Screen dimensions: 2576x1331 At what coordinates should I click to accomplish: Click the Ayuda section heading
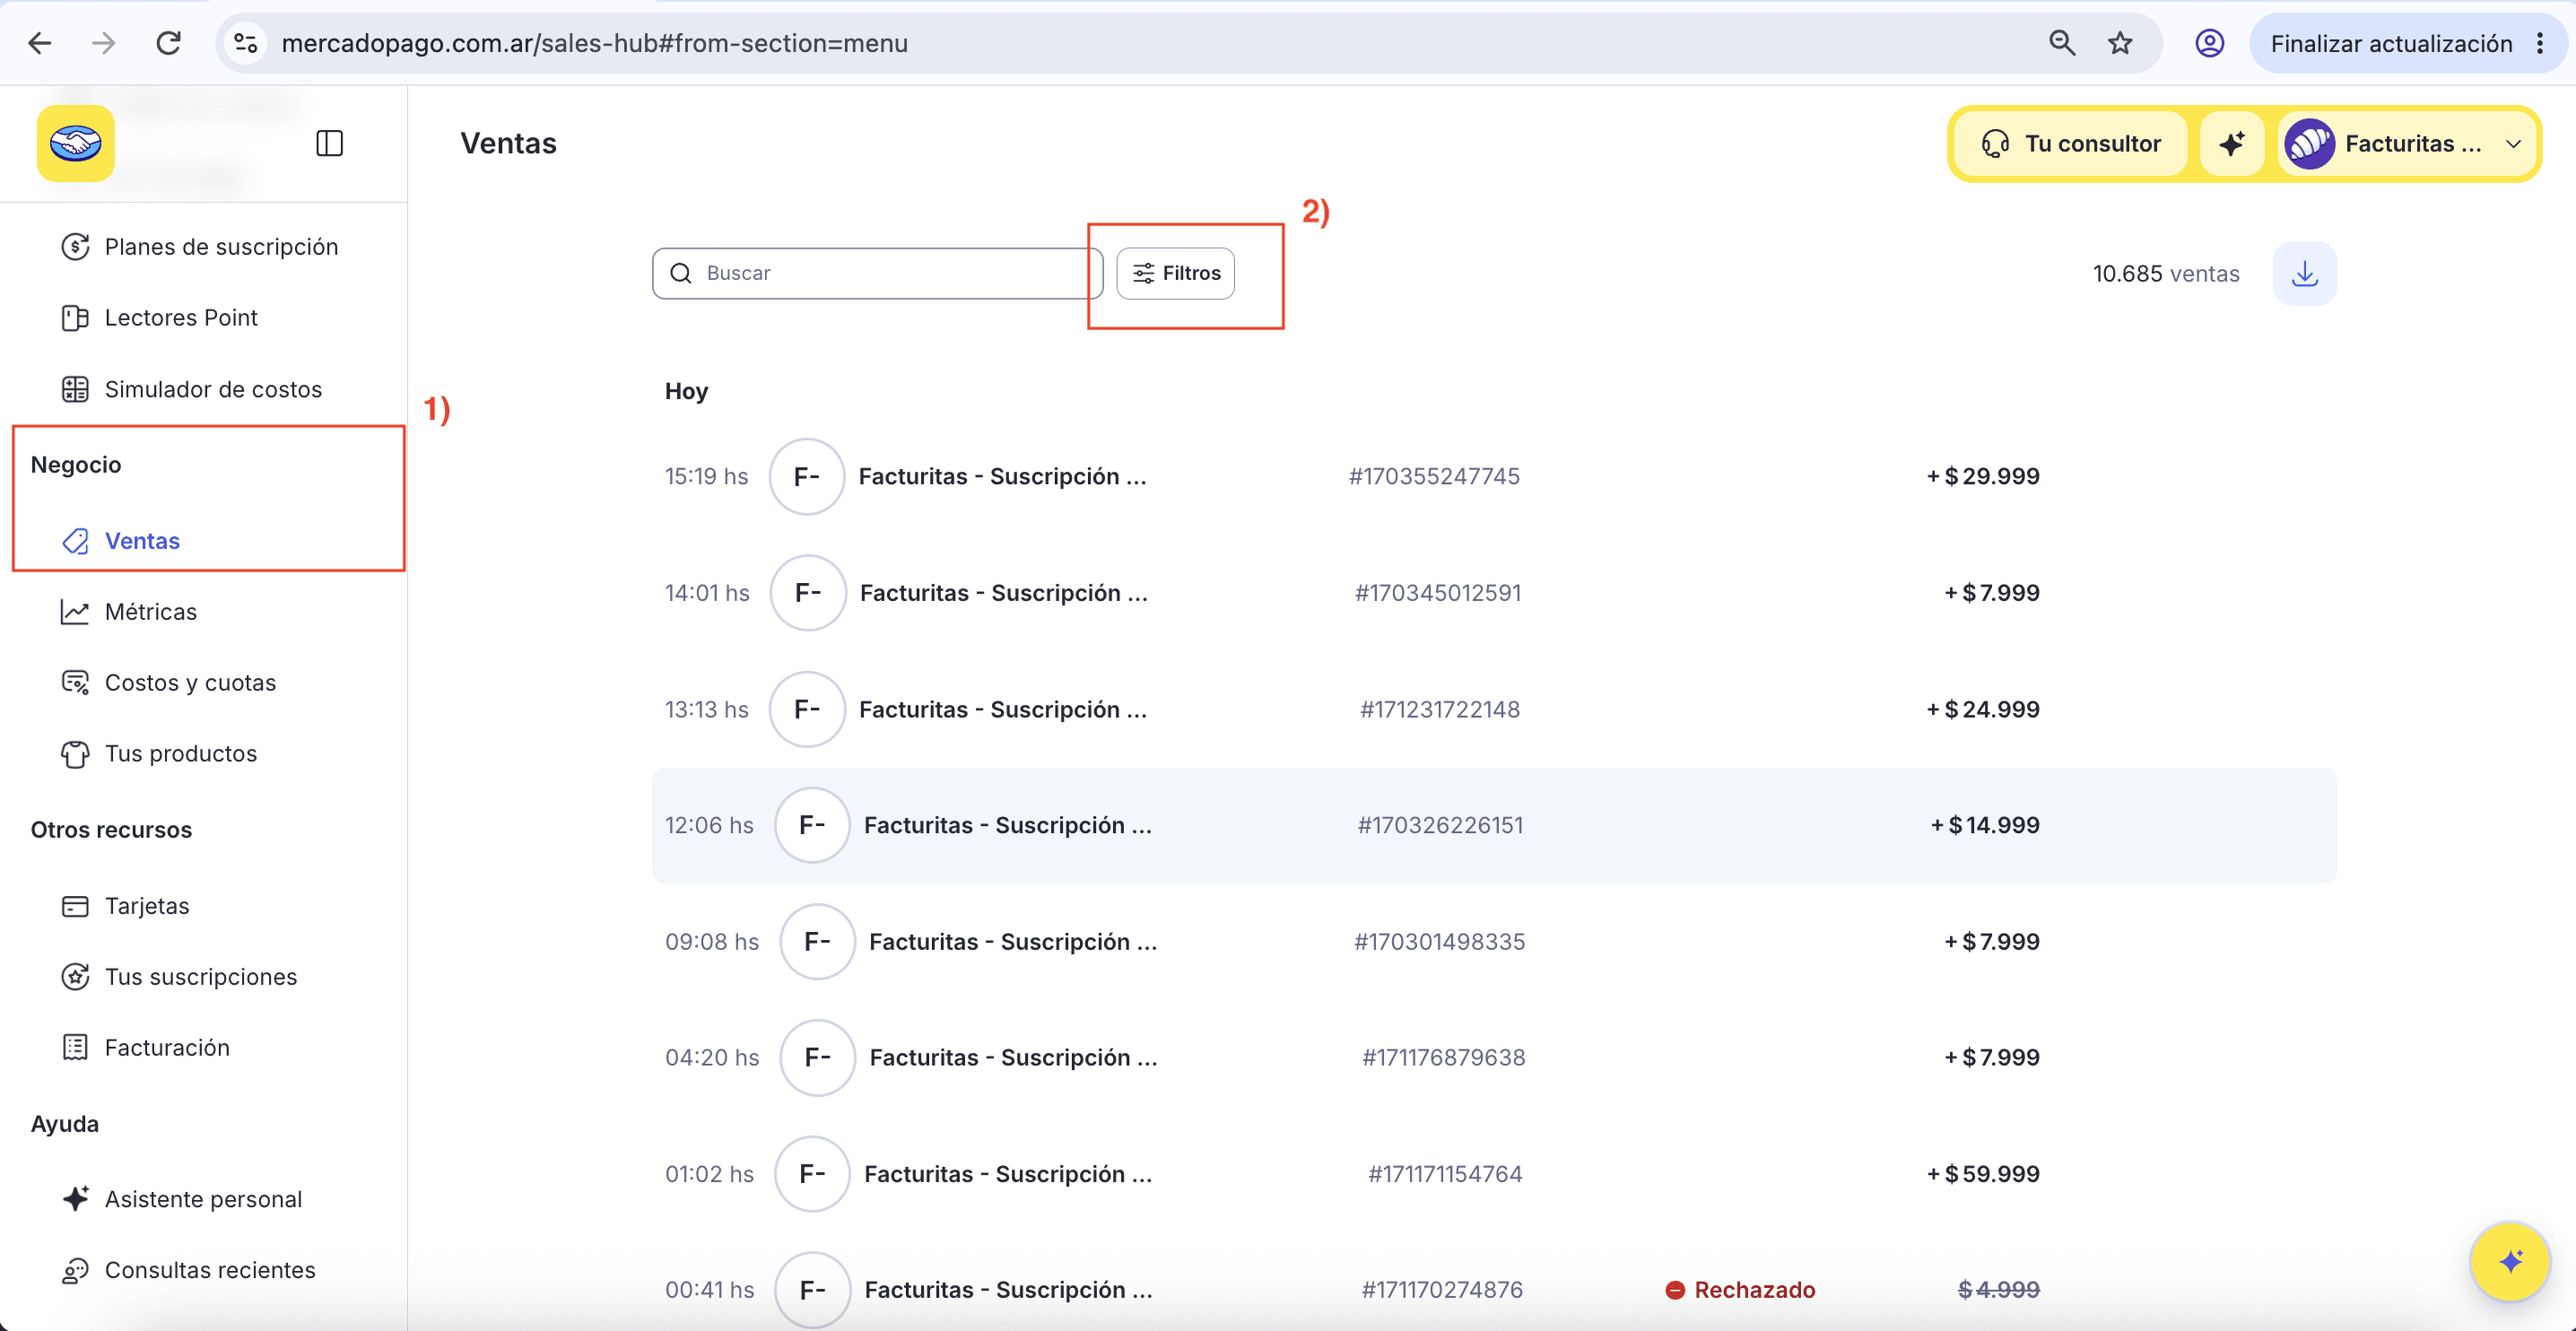(x=65, y=1123)
